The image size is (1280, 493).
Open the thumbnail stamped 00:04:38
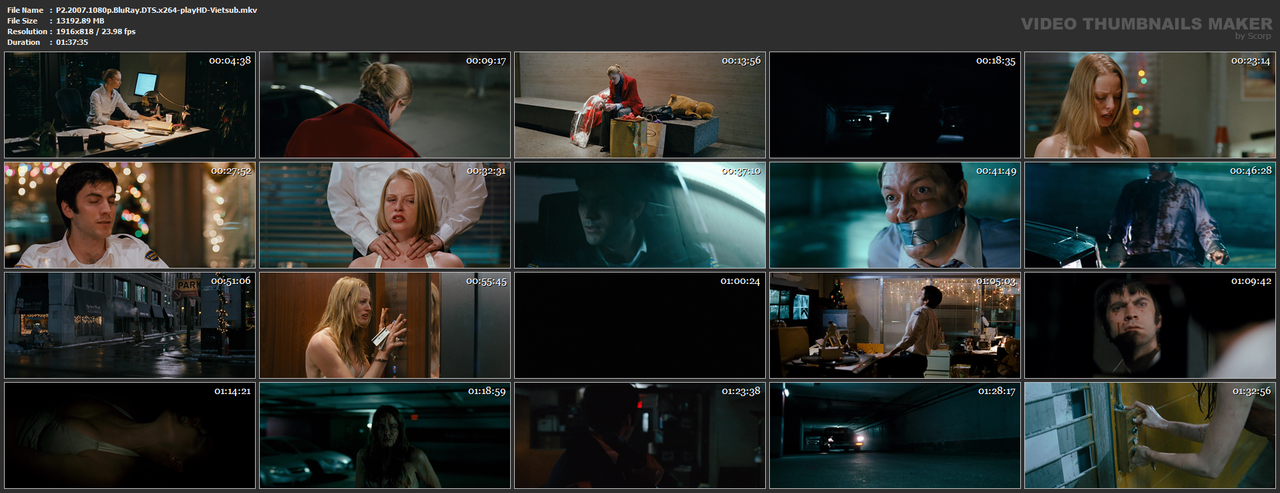tap(130, 105)
